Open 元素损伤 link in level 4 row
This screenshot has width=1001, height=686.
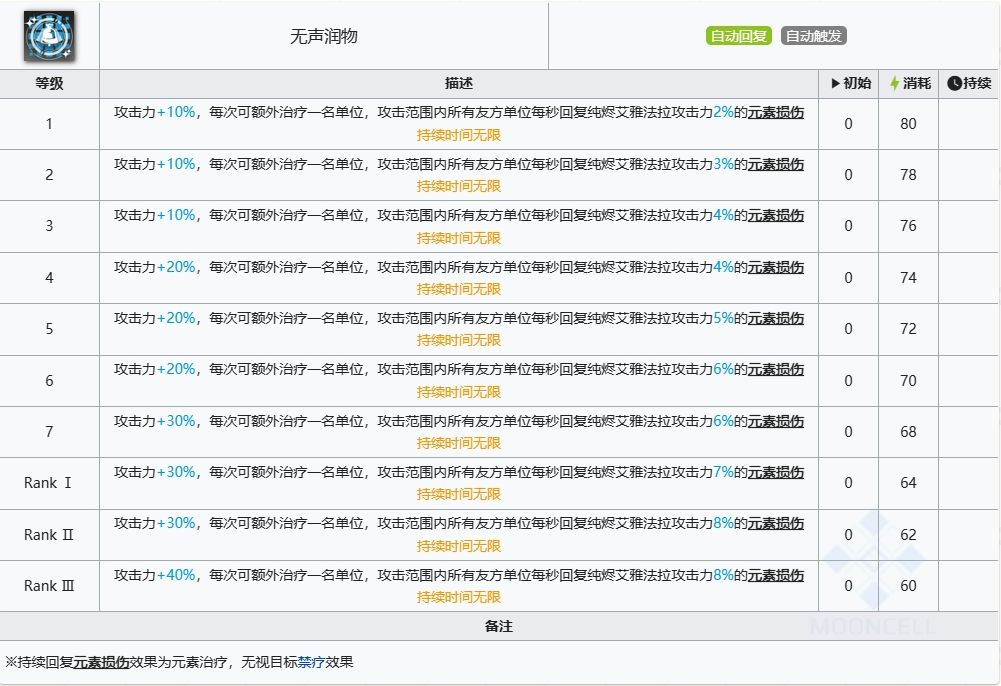775,267
